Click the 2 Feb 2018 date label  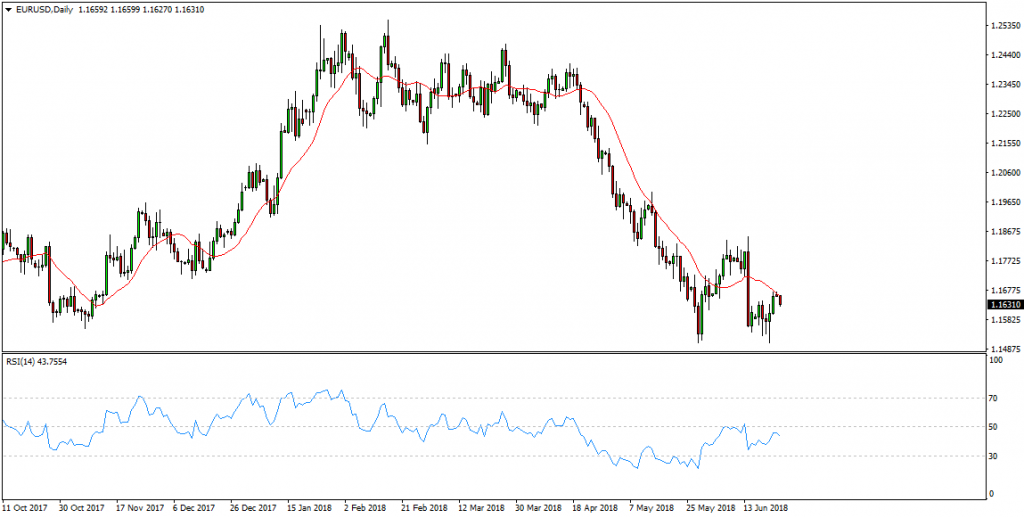pyautogui.click(x=366, y=508)
